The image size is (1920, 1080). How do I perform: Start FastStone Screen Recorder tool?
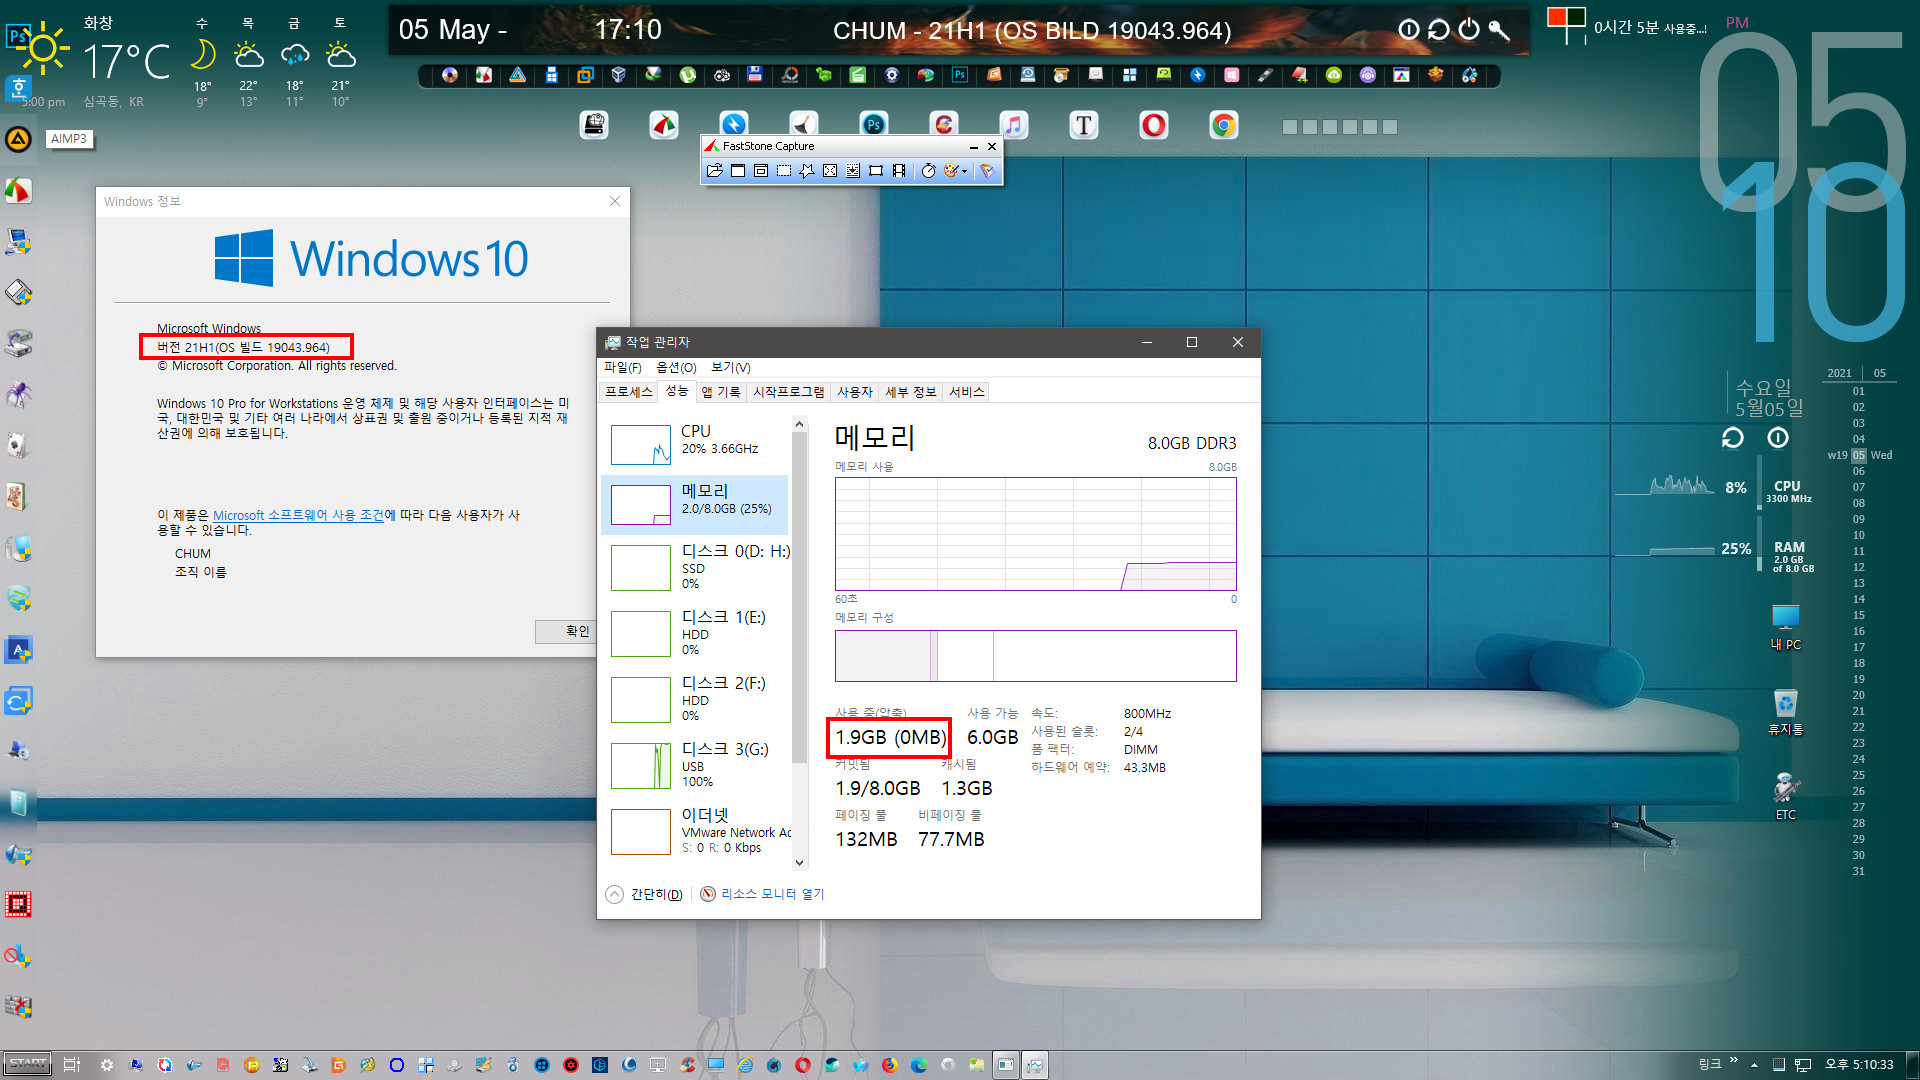click(x=899, y=171)
